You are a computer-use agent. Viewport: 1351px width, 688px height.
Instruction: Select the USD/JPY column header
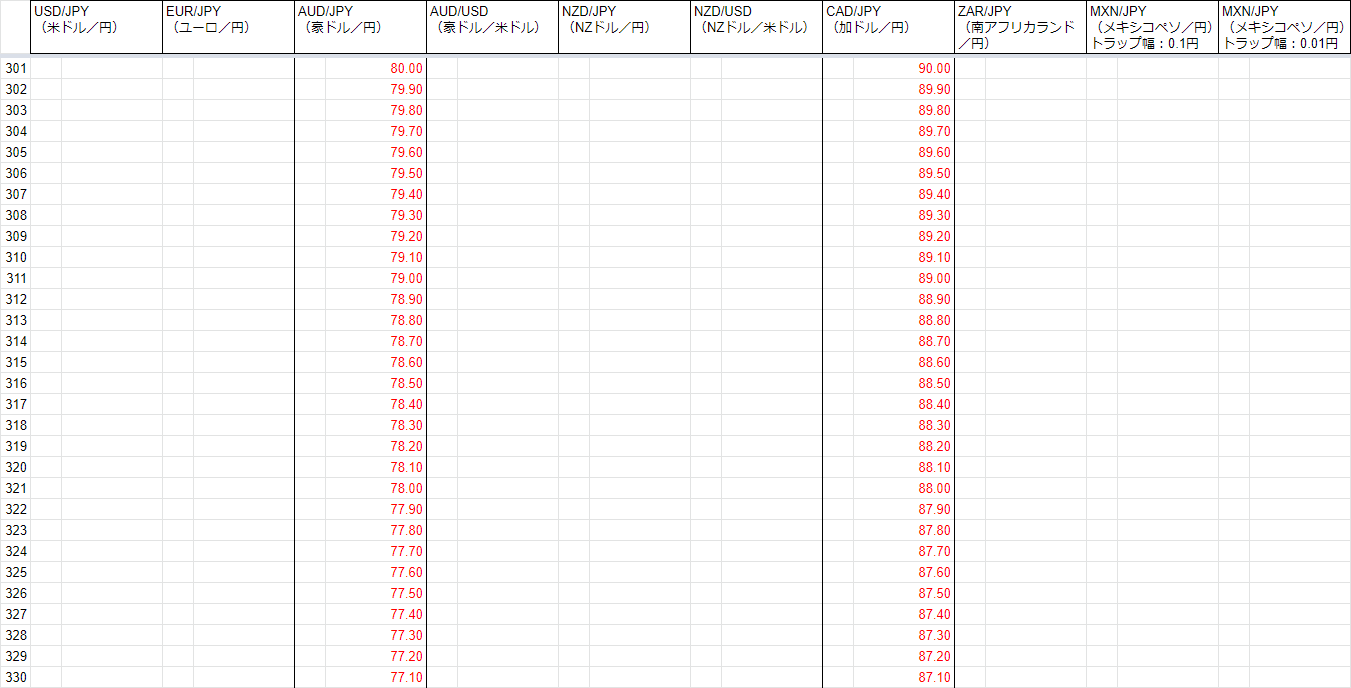pyautogui.click(x=97, y=27)
